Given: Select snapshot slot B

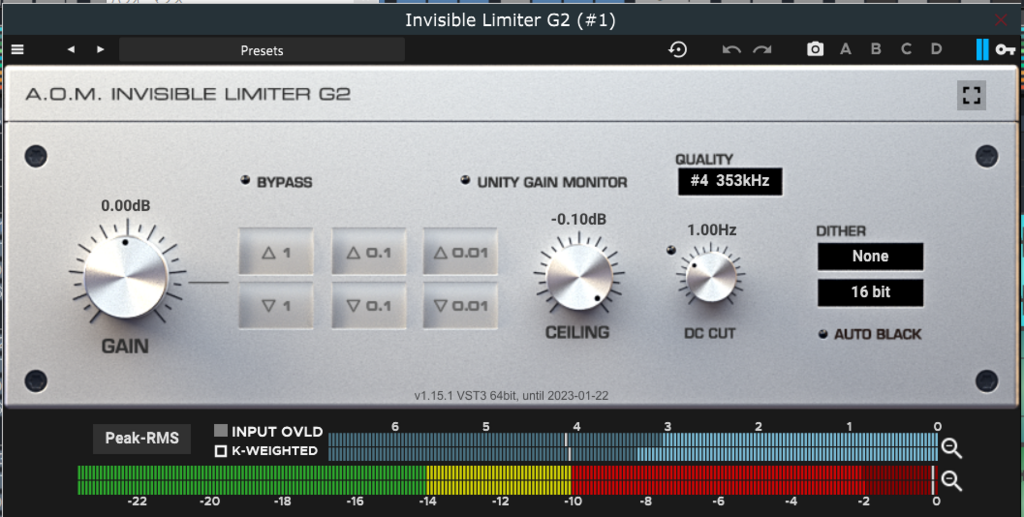Looking at the screenshot, I should tap(876, 50).
